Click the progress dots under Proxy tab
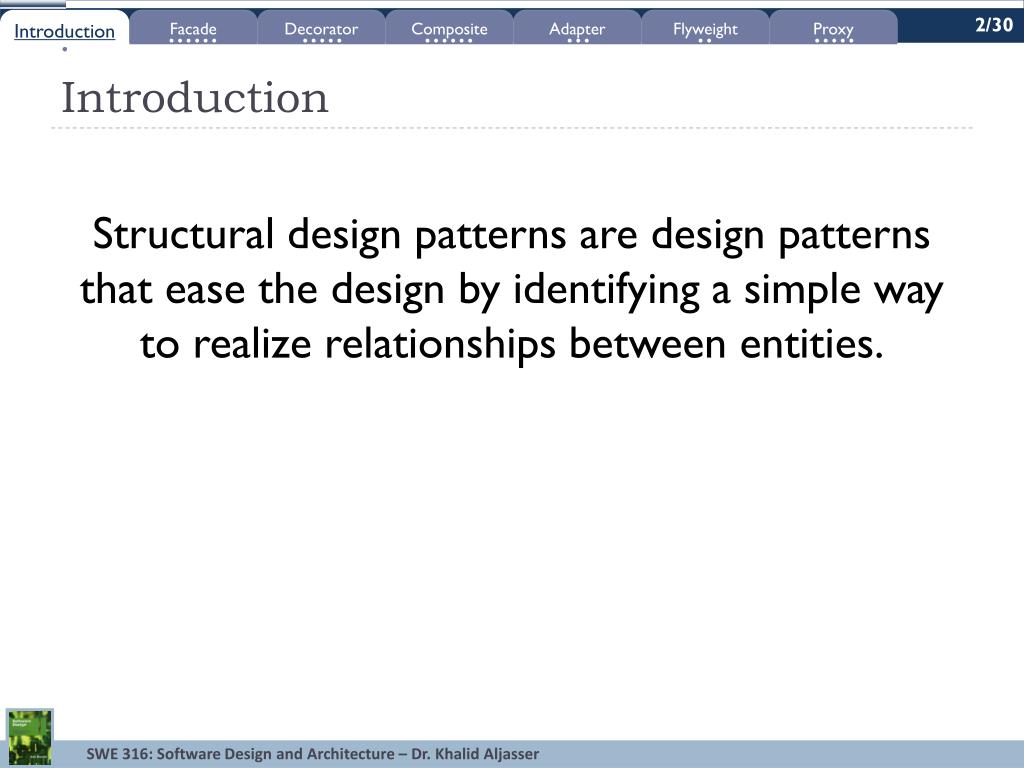The width and height of the screenshot is (1024, 768). coord(834,40)
